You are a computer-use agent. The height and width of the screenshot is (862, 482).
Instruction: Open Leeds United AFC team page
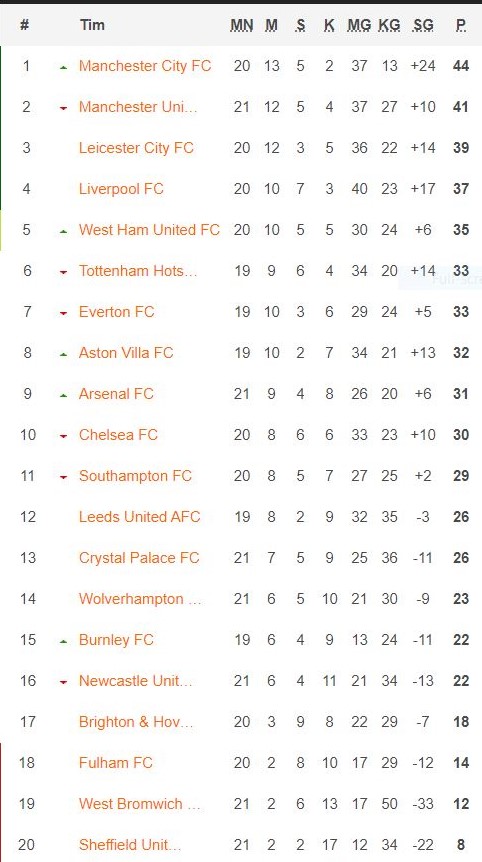[140, 517]
